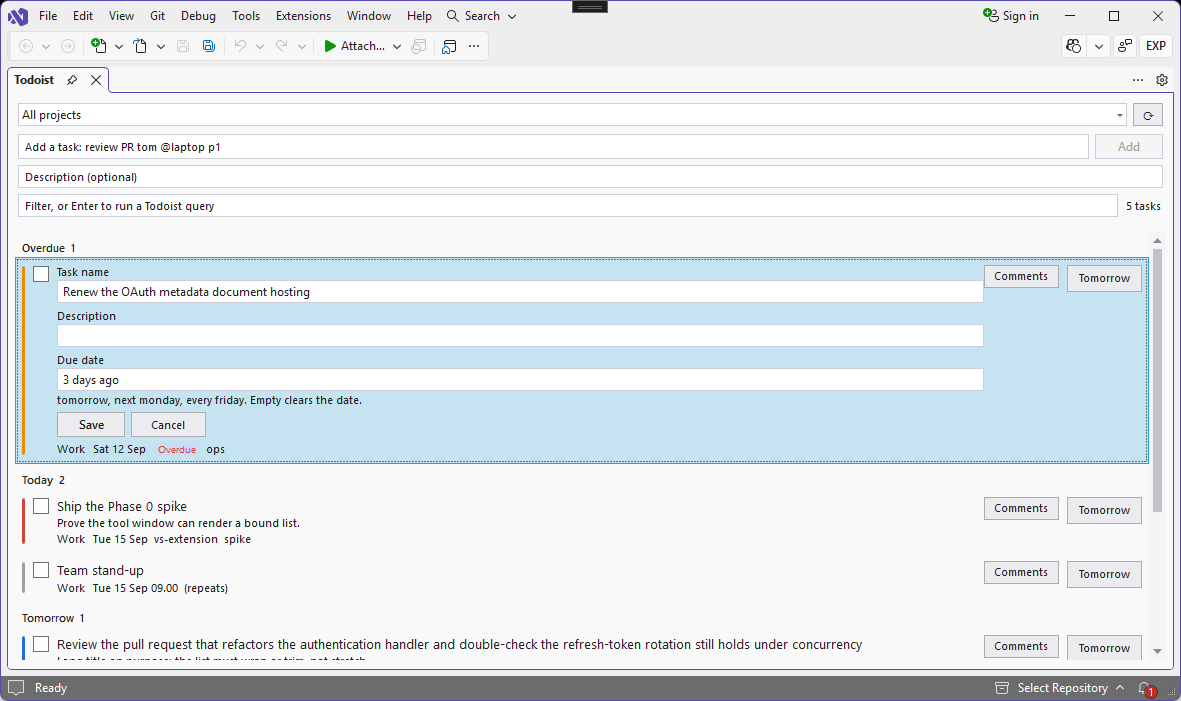The height and width of the screenshot is (701, 1181).
Task: Click the Search magnifier in menu bar
Action: click(x=453, y=16)
